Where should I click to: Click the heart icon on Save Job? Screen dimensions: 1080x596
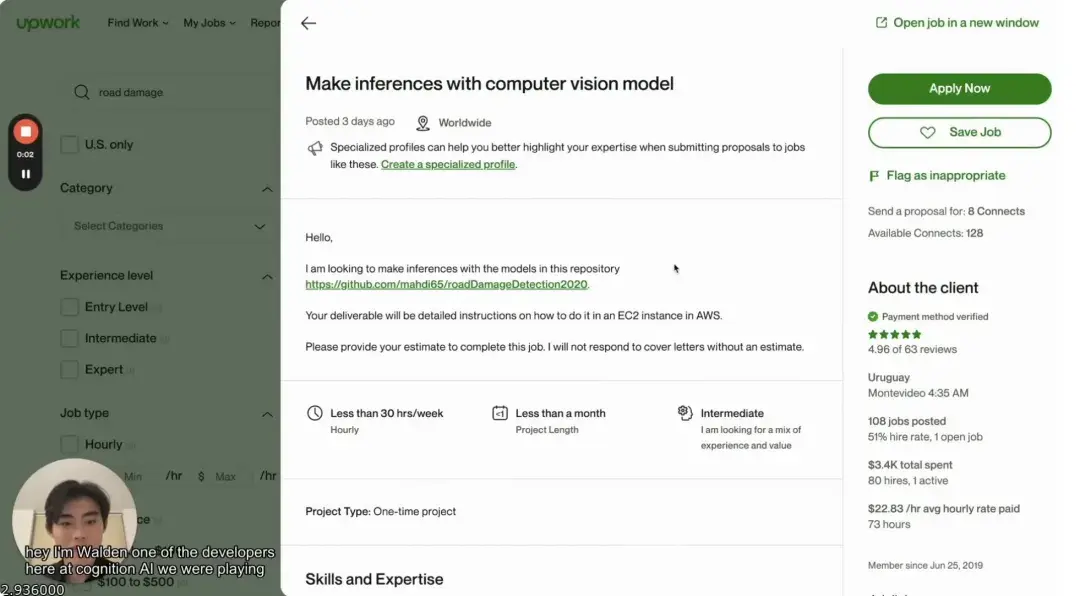(x=928, y=132)
